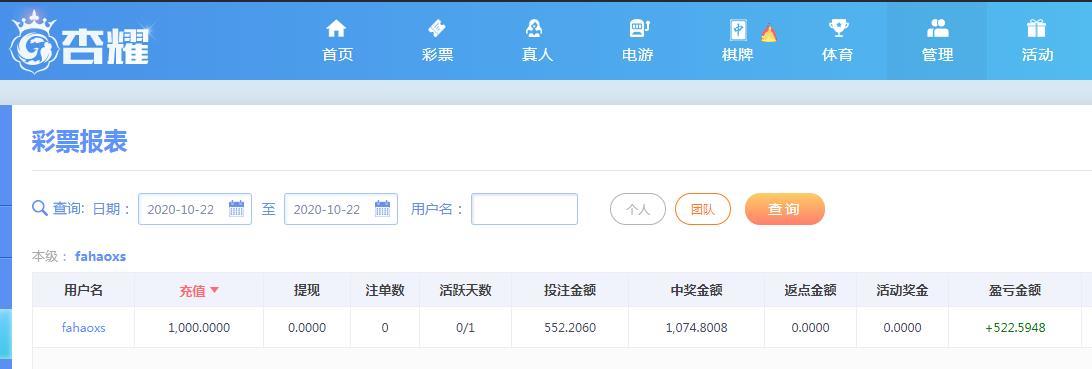This screenshot has height=369, width=1092.
Task: Open start date calendar picker icon
Action: coord(237,209)
